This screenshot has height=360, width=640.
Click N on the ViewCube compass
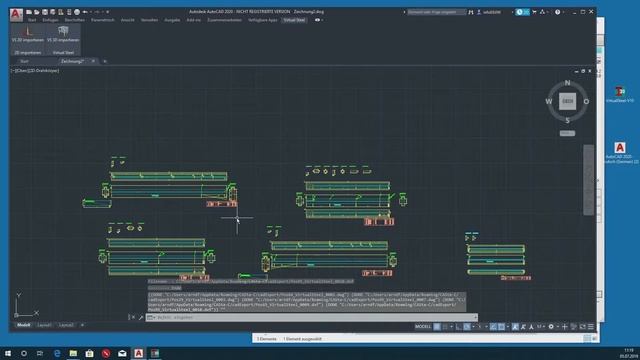pyautogui.click(x=567, y=83)
